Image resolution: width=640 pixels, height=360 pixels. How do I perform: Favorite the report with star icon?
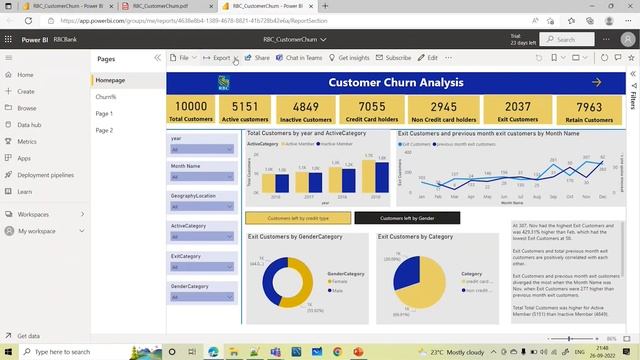(631, 58)
